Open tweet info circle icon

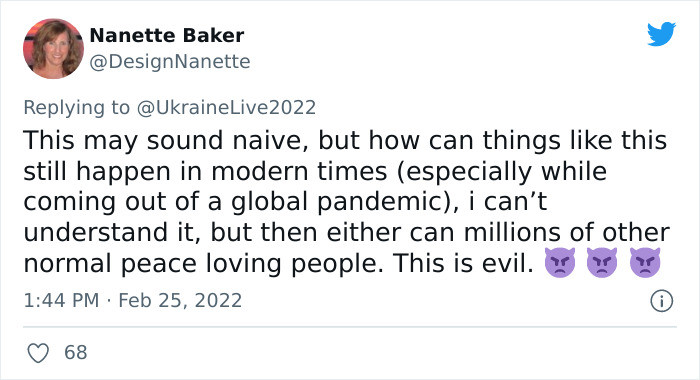coord(661,301)
